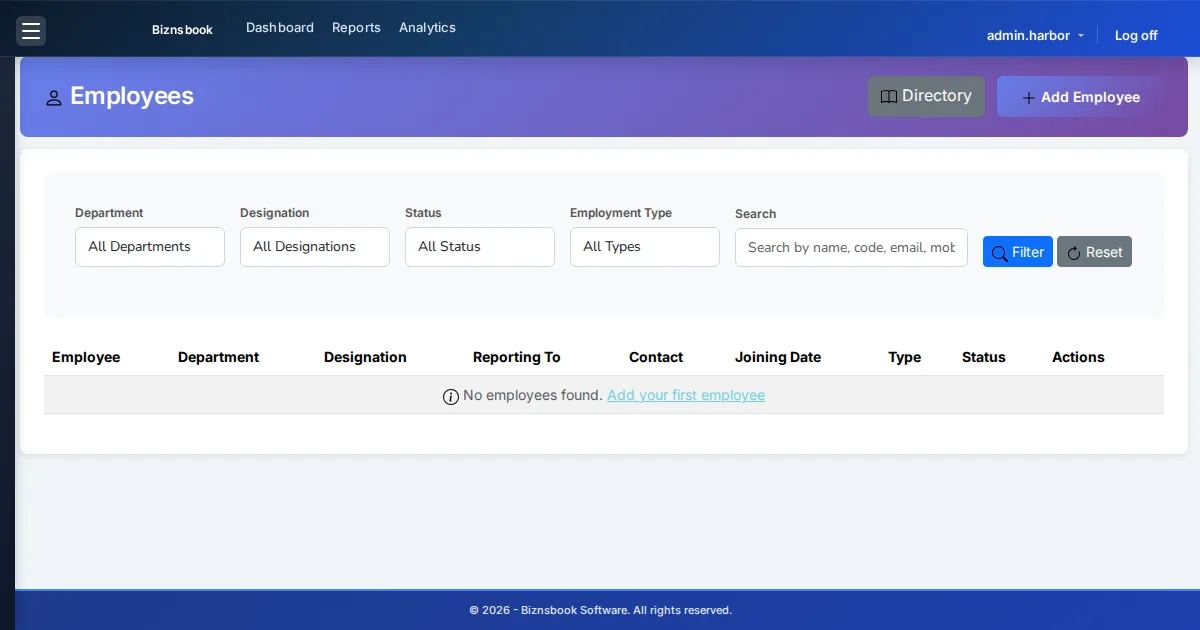1200x630 pixels.
Task: Open the hamburger menu icon
Action: click(x=31, y=31)
